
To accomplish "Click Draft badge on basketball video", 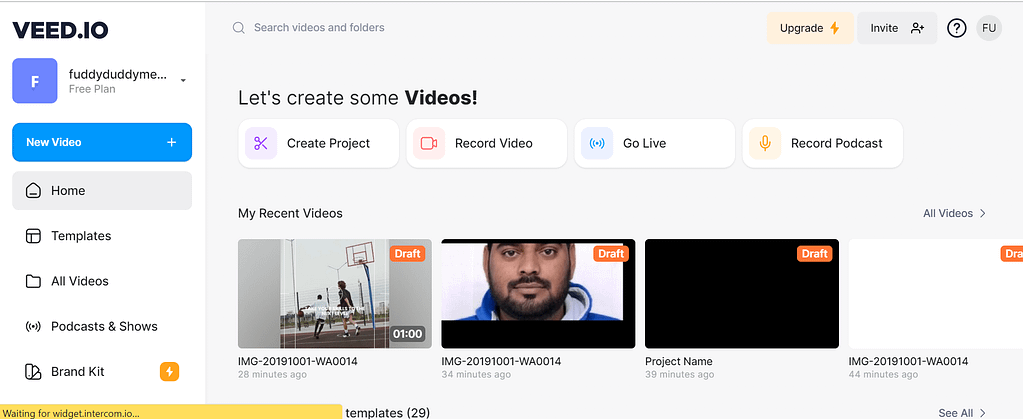I will (x=407, y=253).
